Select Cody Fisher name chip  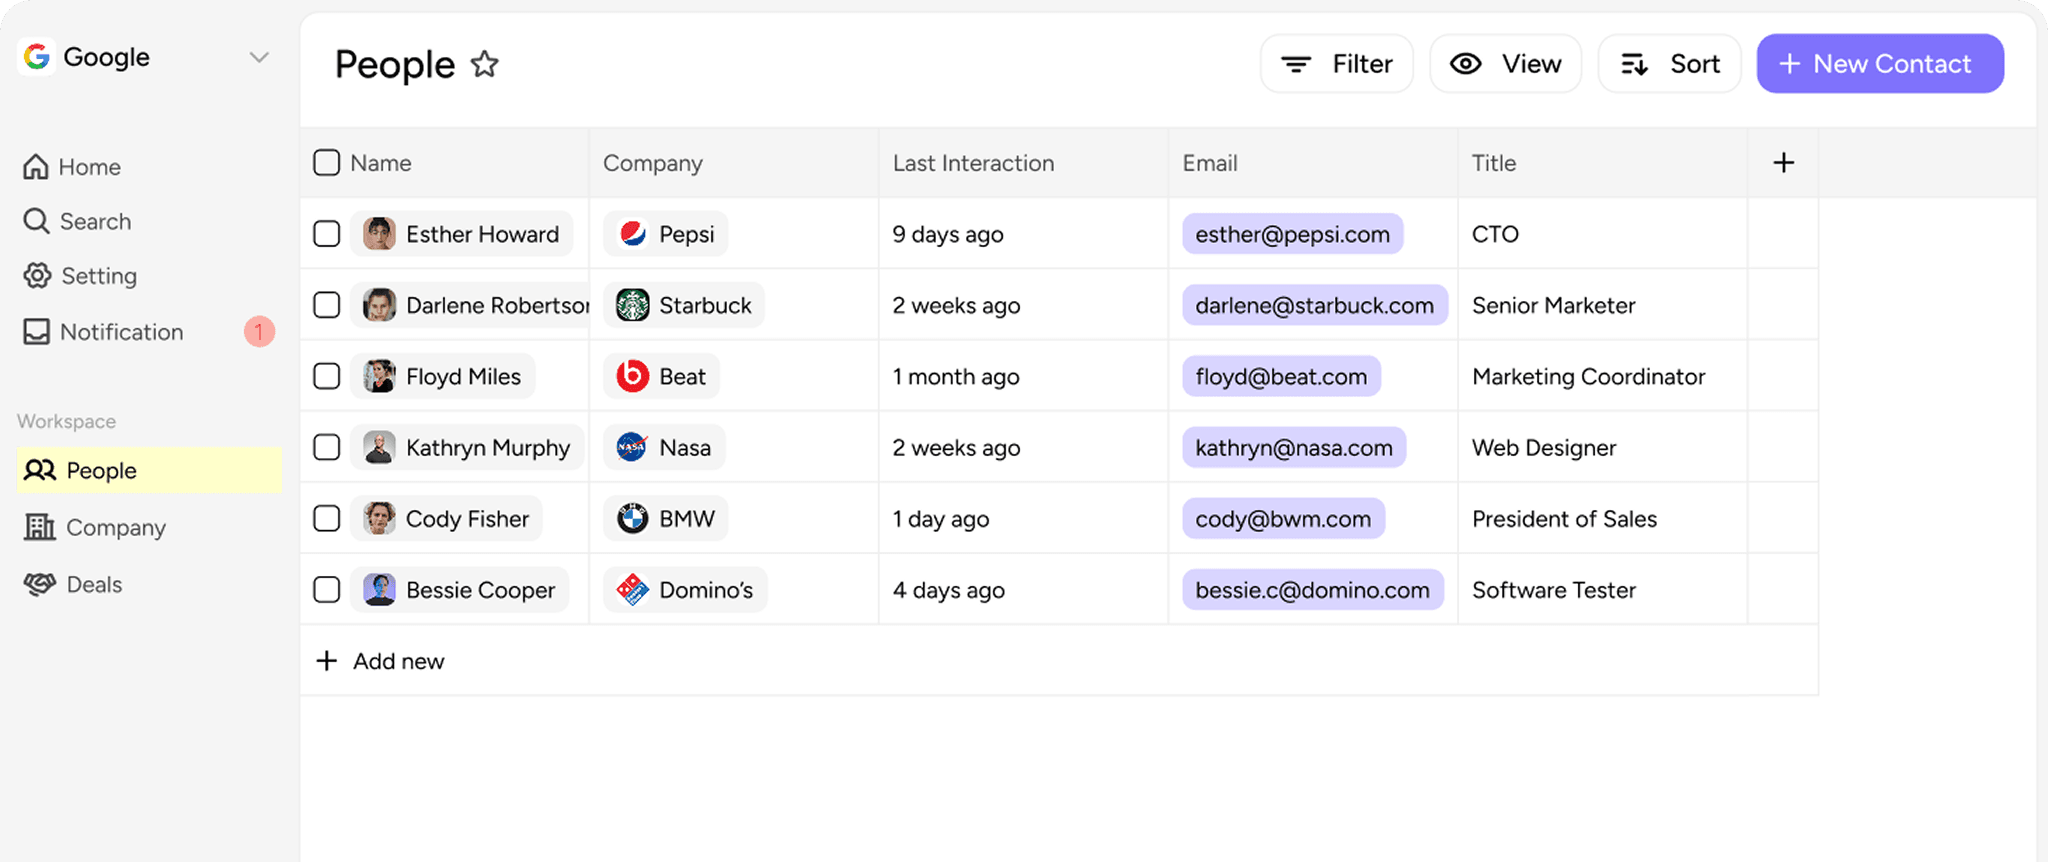(x=447, y=518)
